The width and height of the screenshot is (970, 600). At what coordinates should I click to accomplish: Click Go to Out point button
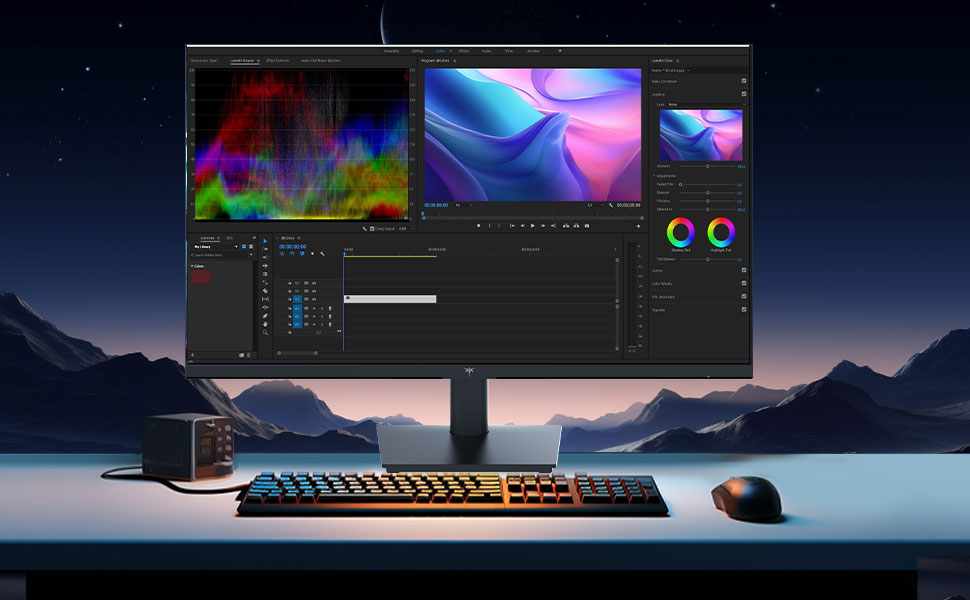click(553, 226)
